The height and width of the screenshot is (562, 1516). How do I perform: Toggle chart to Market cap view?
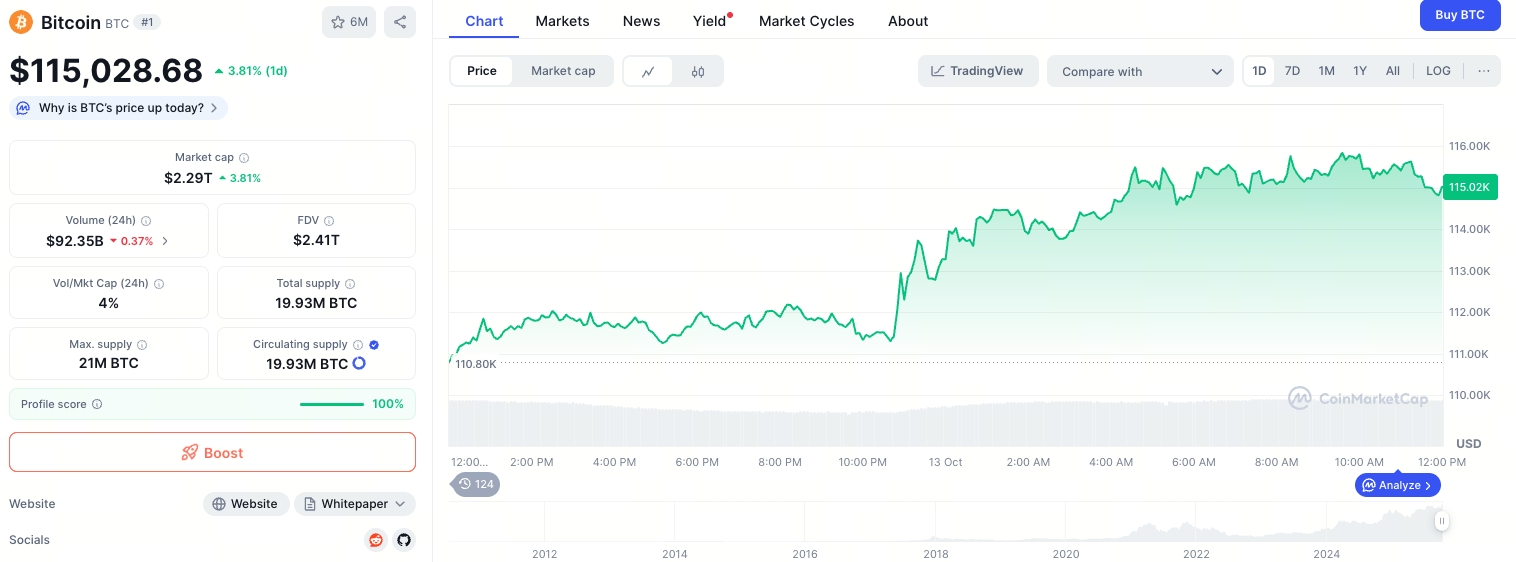tap(563, 71)
